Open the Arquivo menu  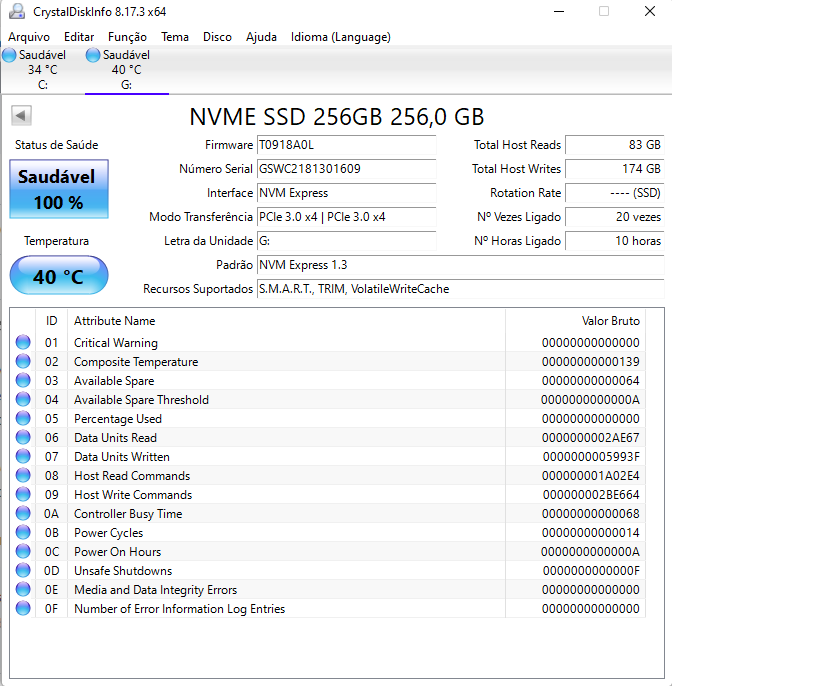click(29, 37)
